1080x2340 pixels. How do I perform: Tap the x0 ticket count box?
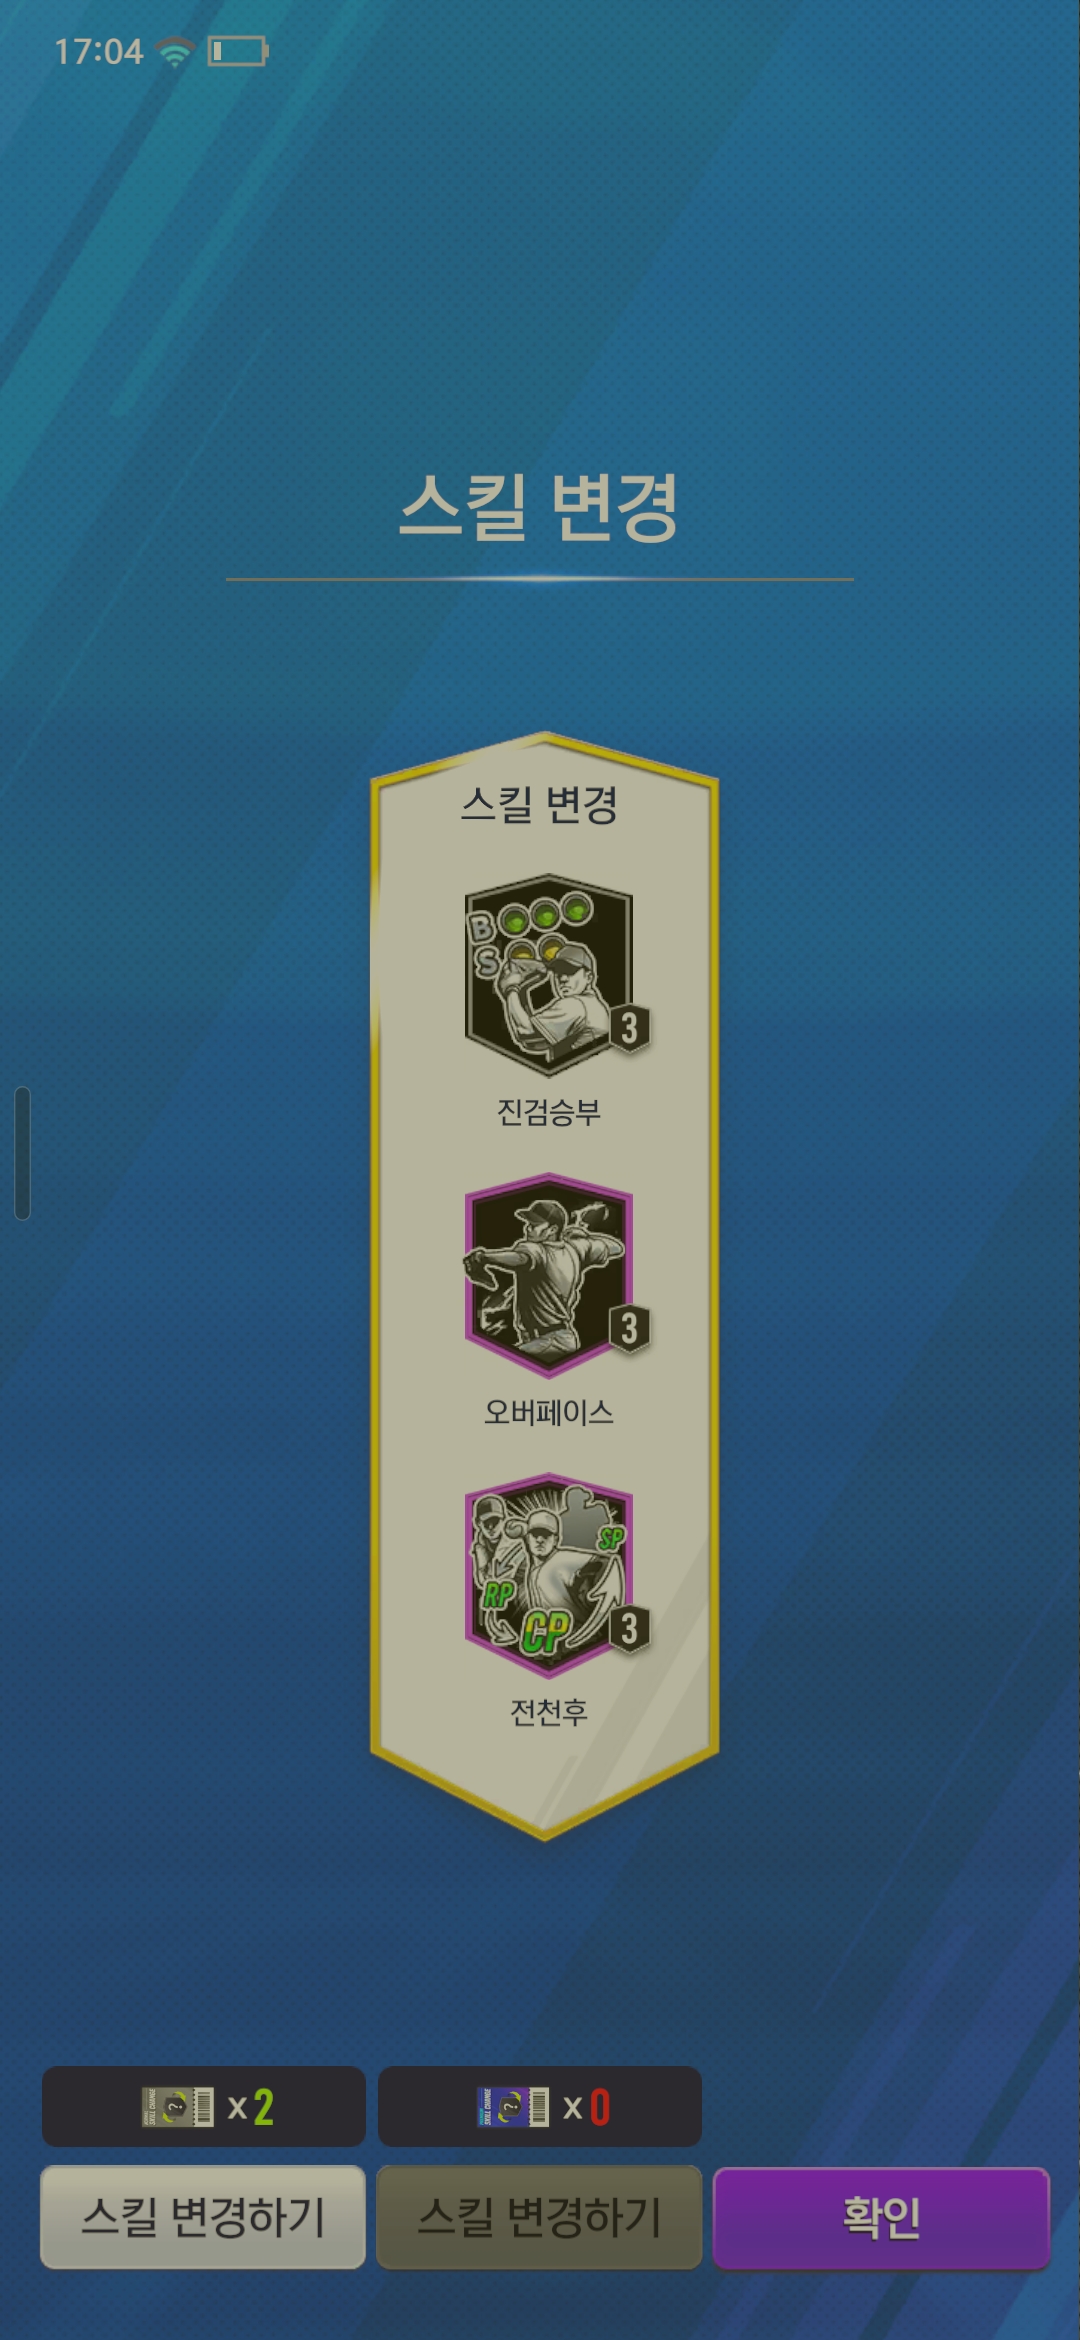tap(539, 2107)
